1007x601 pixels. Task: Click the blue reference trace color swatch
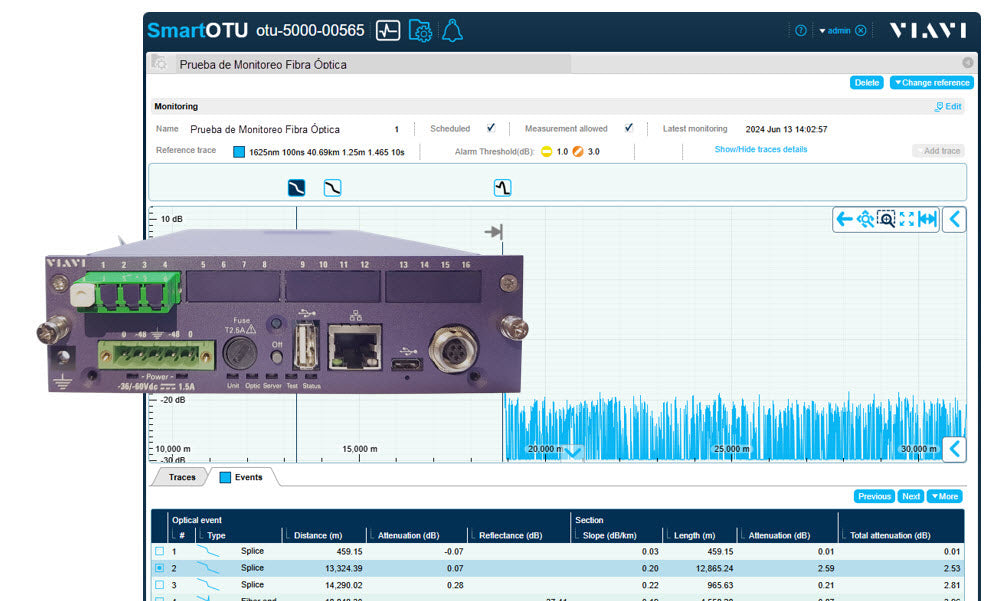point(239,152)
